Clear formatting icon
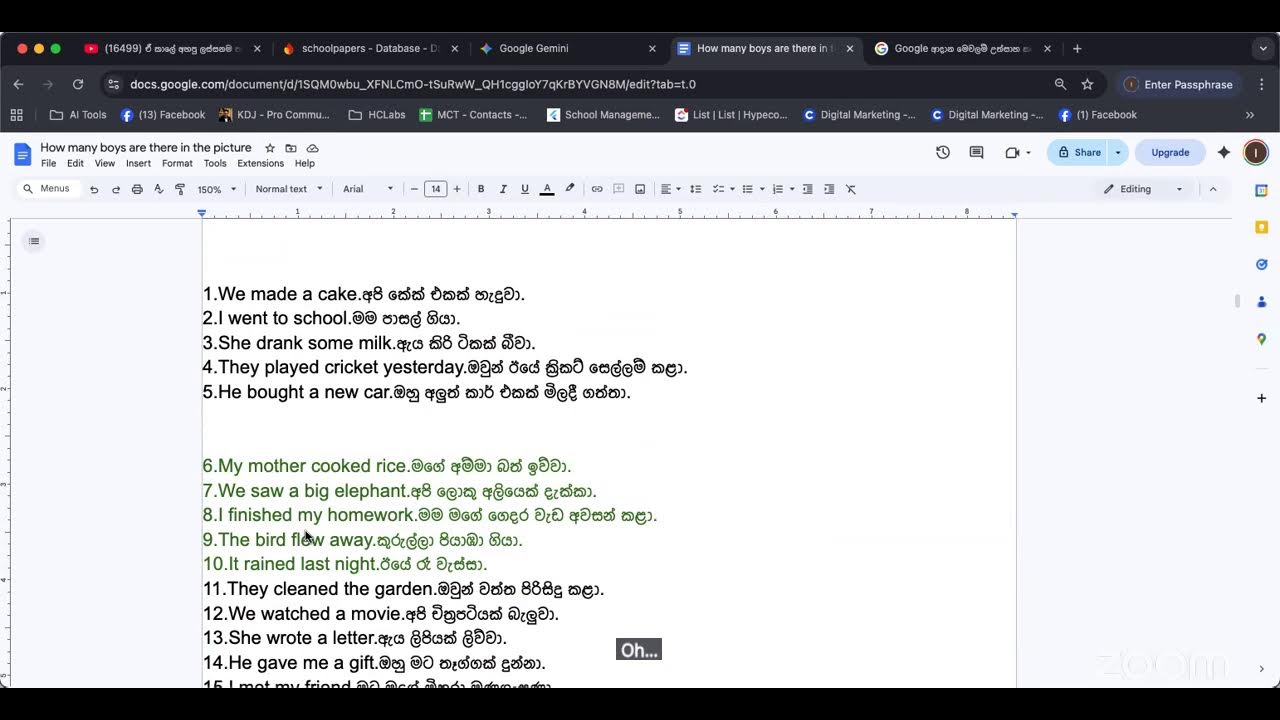Viewport: 1280px width, 720px height. 851,189
